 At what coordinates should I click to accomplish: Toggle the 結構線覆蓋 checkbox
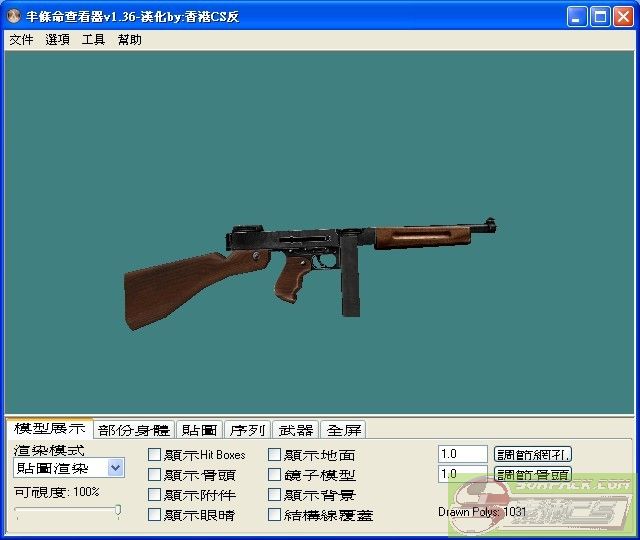coord(274,515)
